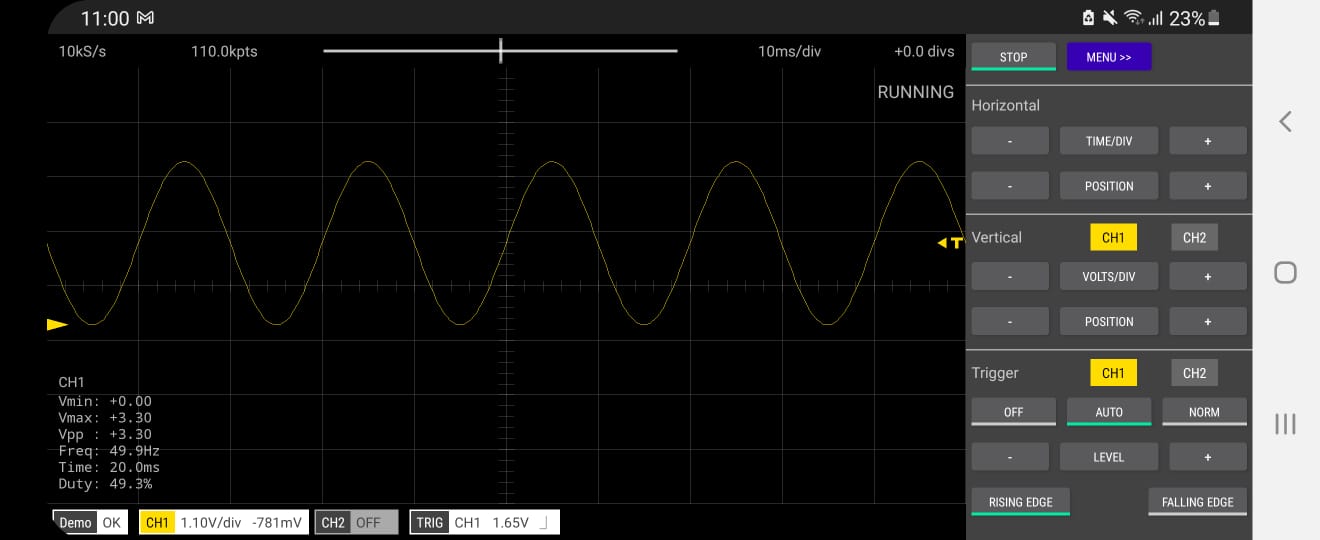Increase horizontal TIME/DIV with plus
The width and height of the screenshot is (1320, 540).
pos(1207,141)
